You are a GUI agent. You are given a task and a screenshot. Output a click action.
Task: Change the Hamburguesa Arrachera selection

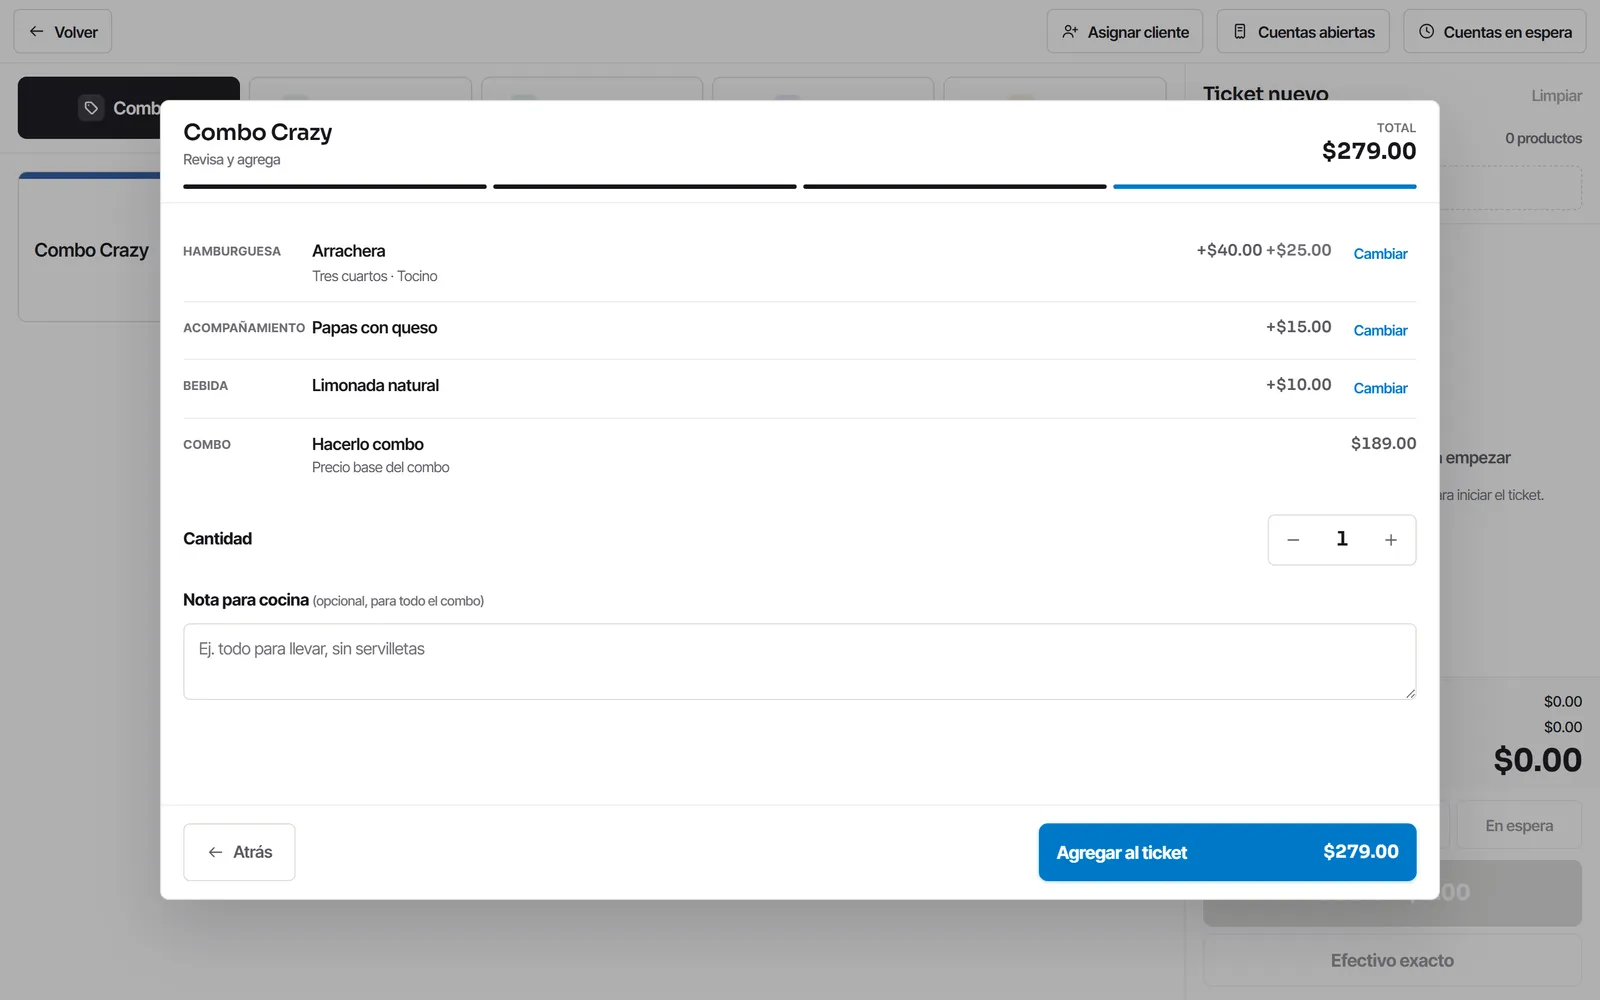coord(1380,254)
